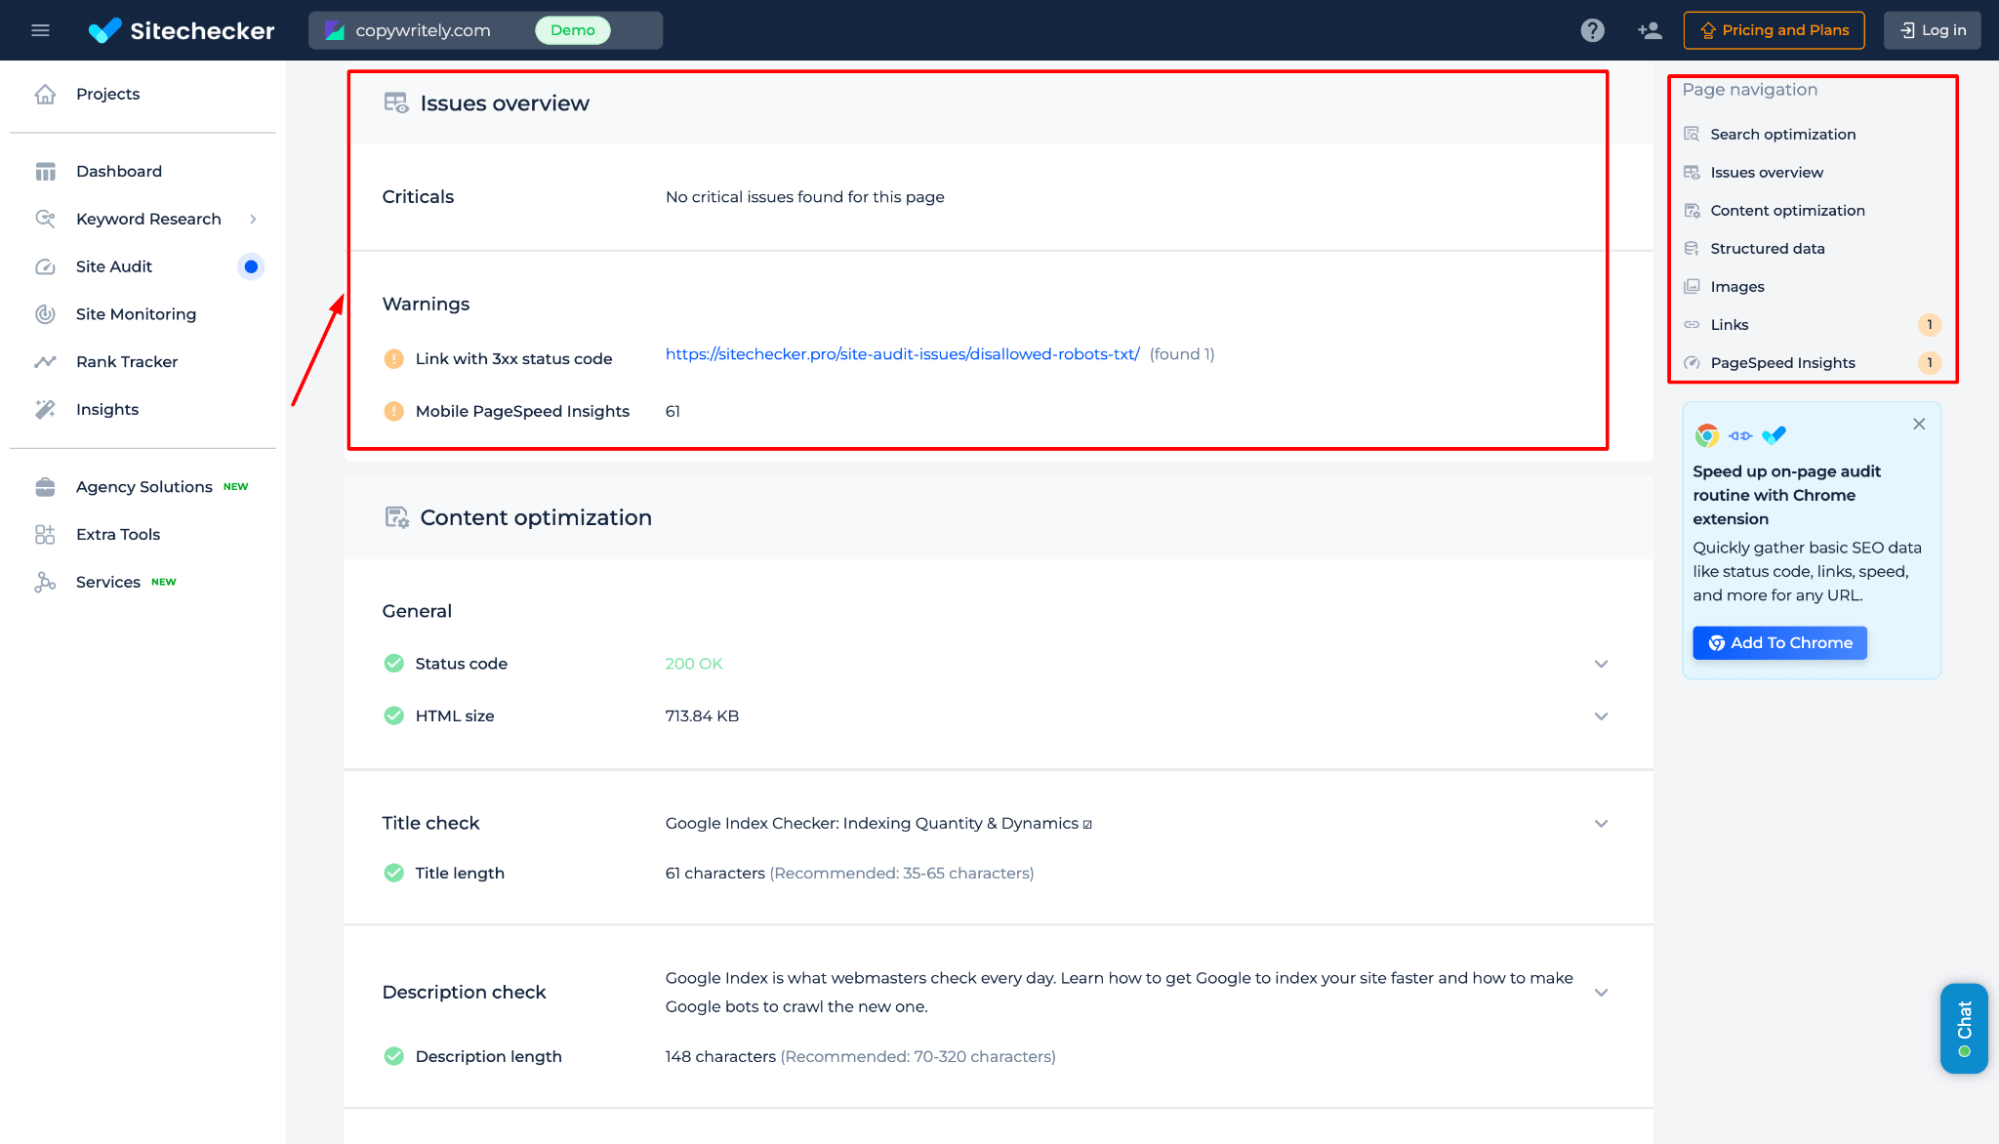Screen dimensions: 1999x1144
Task: Open Site Monitoring section
Action: click(136, 313)
